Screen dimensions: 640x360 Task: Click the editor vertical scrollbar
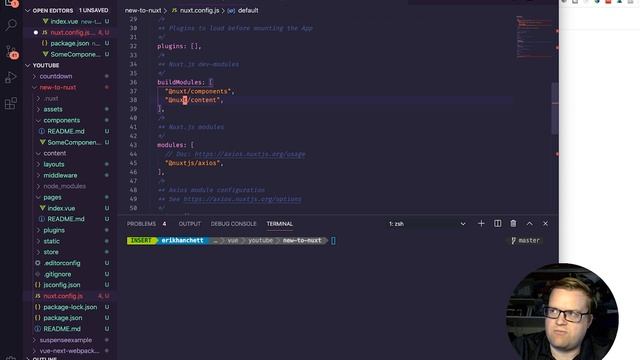pos(555,109)
